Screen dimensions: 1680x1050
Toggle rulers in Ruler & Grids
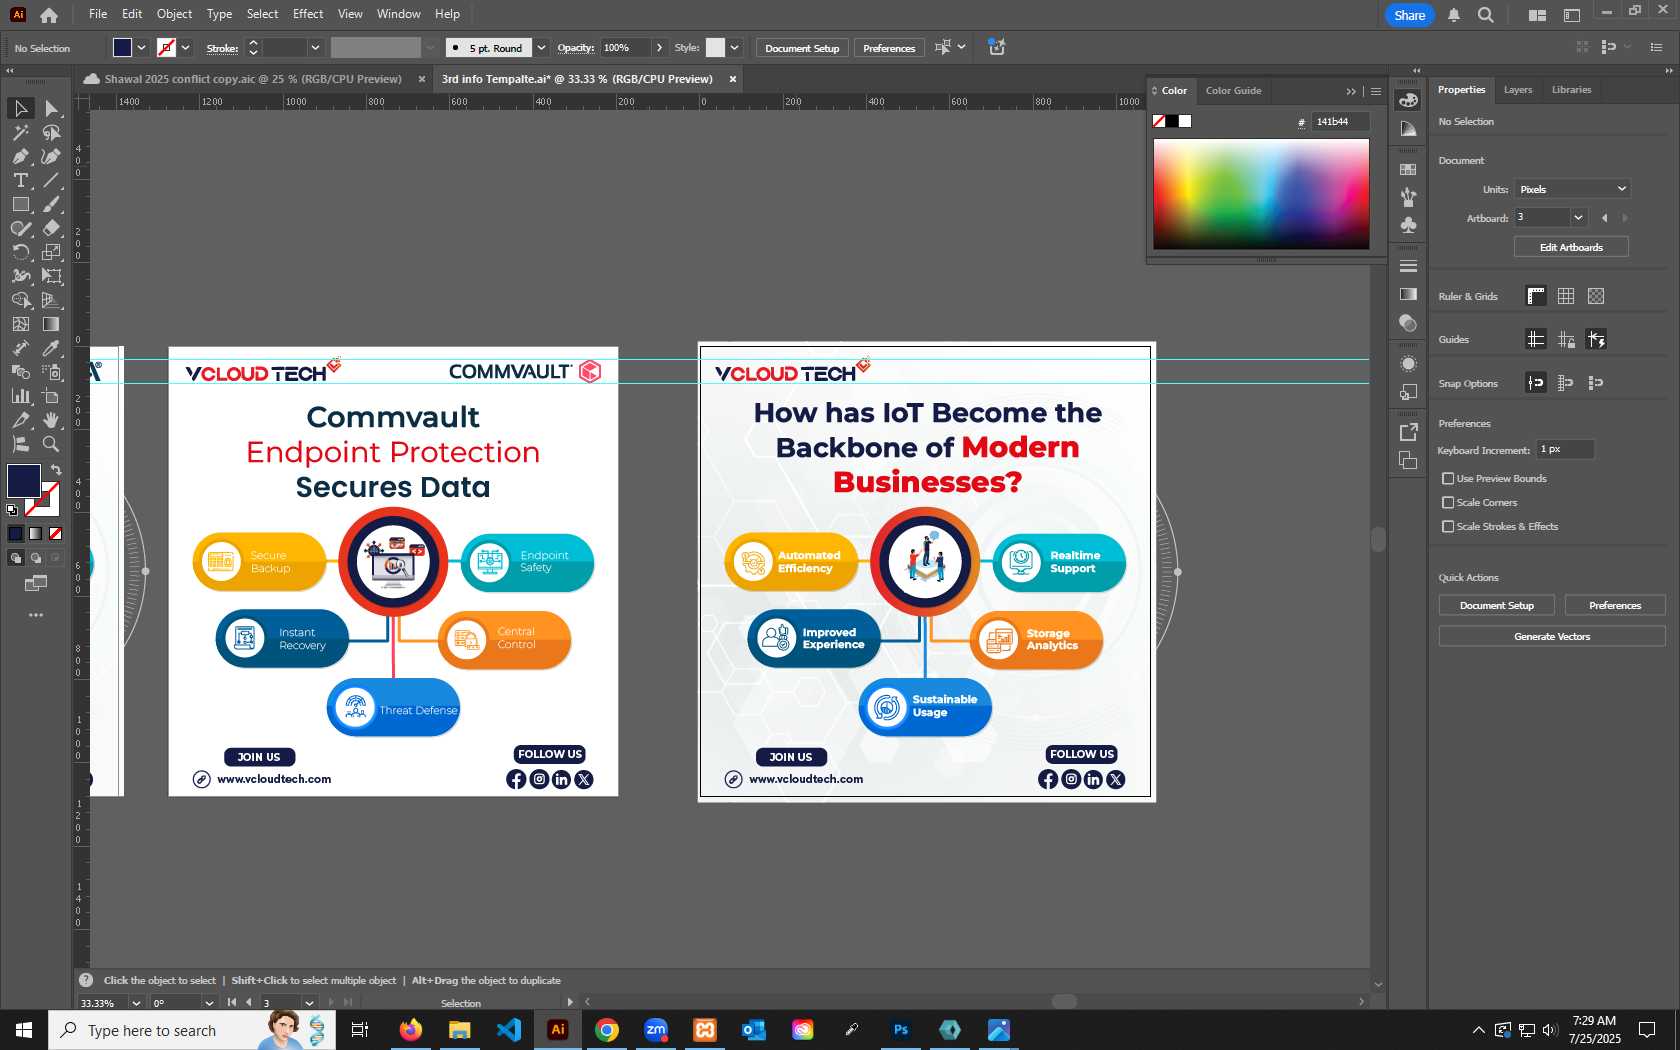click(1536, 296)
